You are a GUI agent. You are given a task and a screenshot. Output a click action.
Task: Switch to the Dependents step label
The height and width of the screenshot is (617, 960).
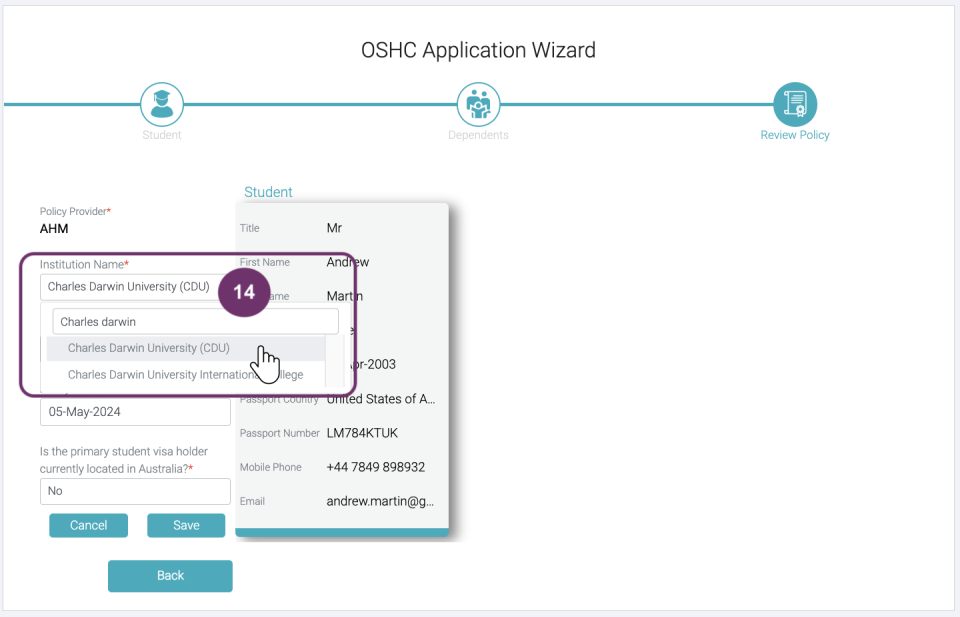click(478, 135)
